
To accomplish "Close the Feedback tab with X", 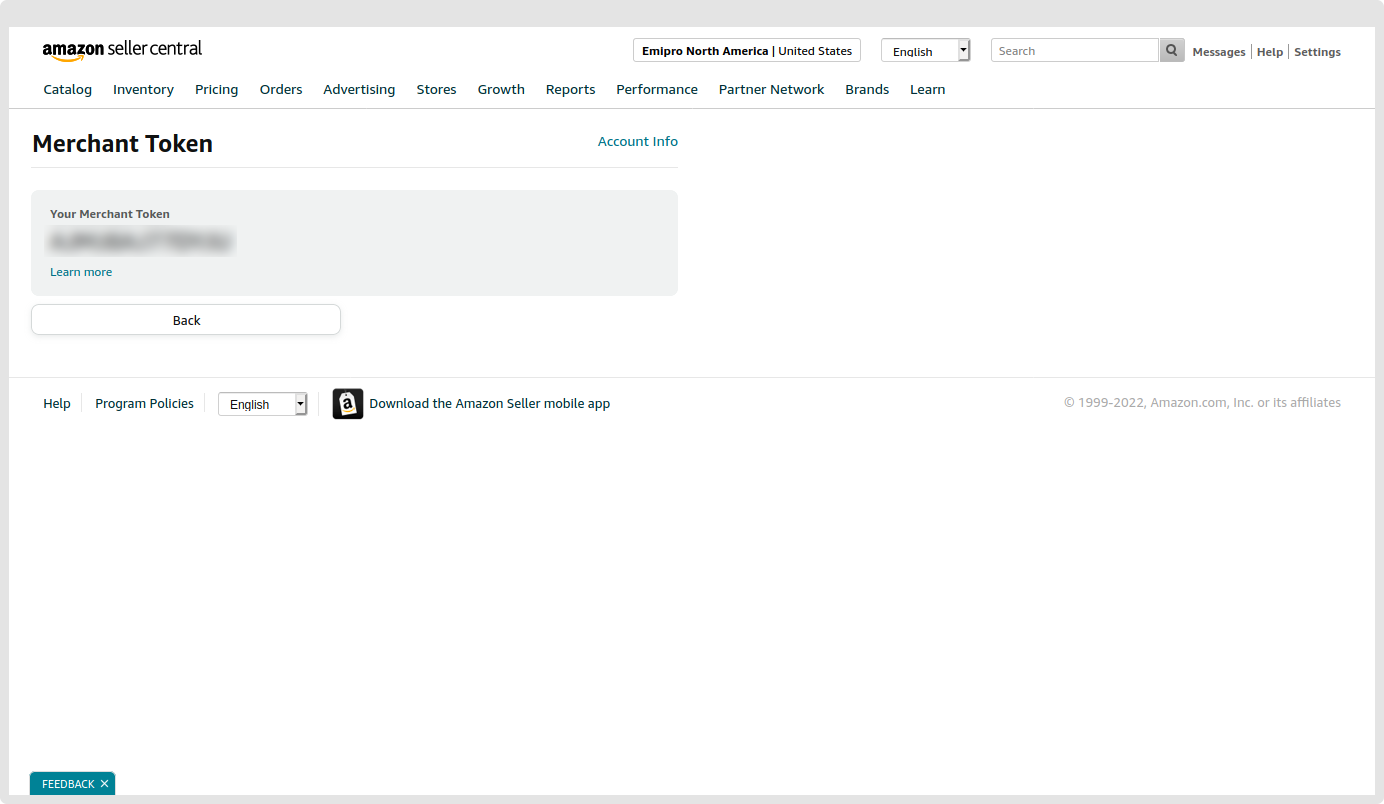I will (104, 784).
